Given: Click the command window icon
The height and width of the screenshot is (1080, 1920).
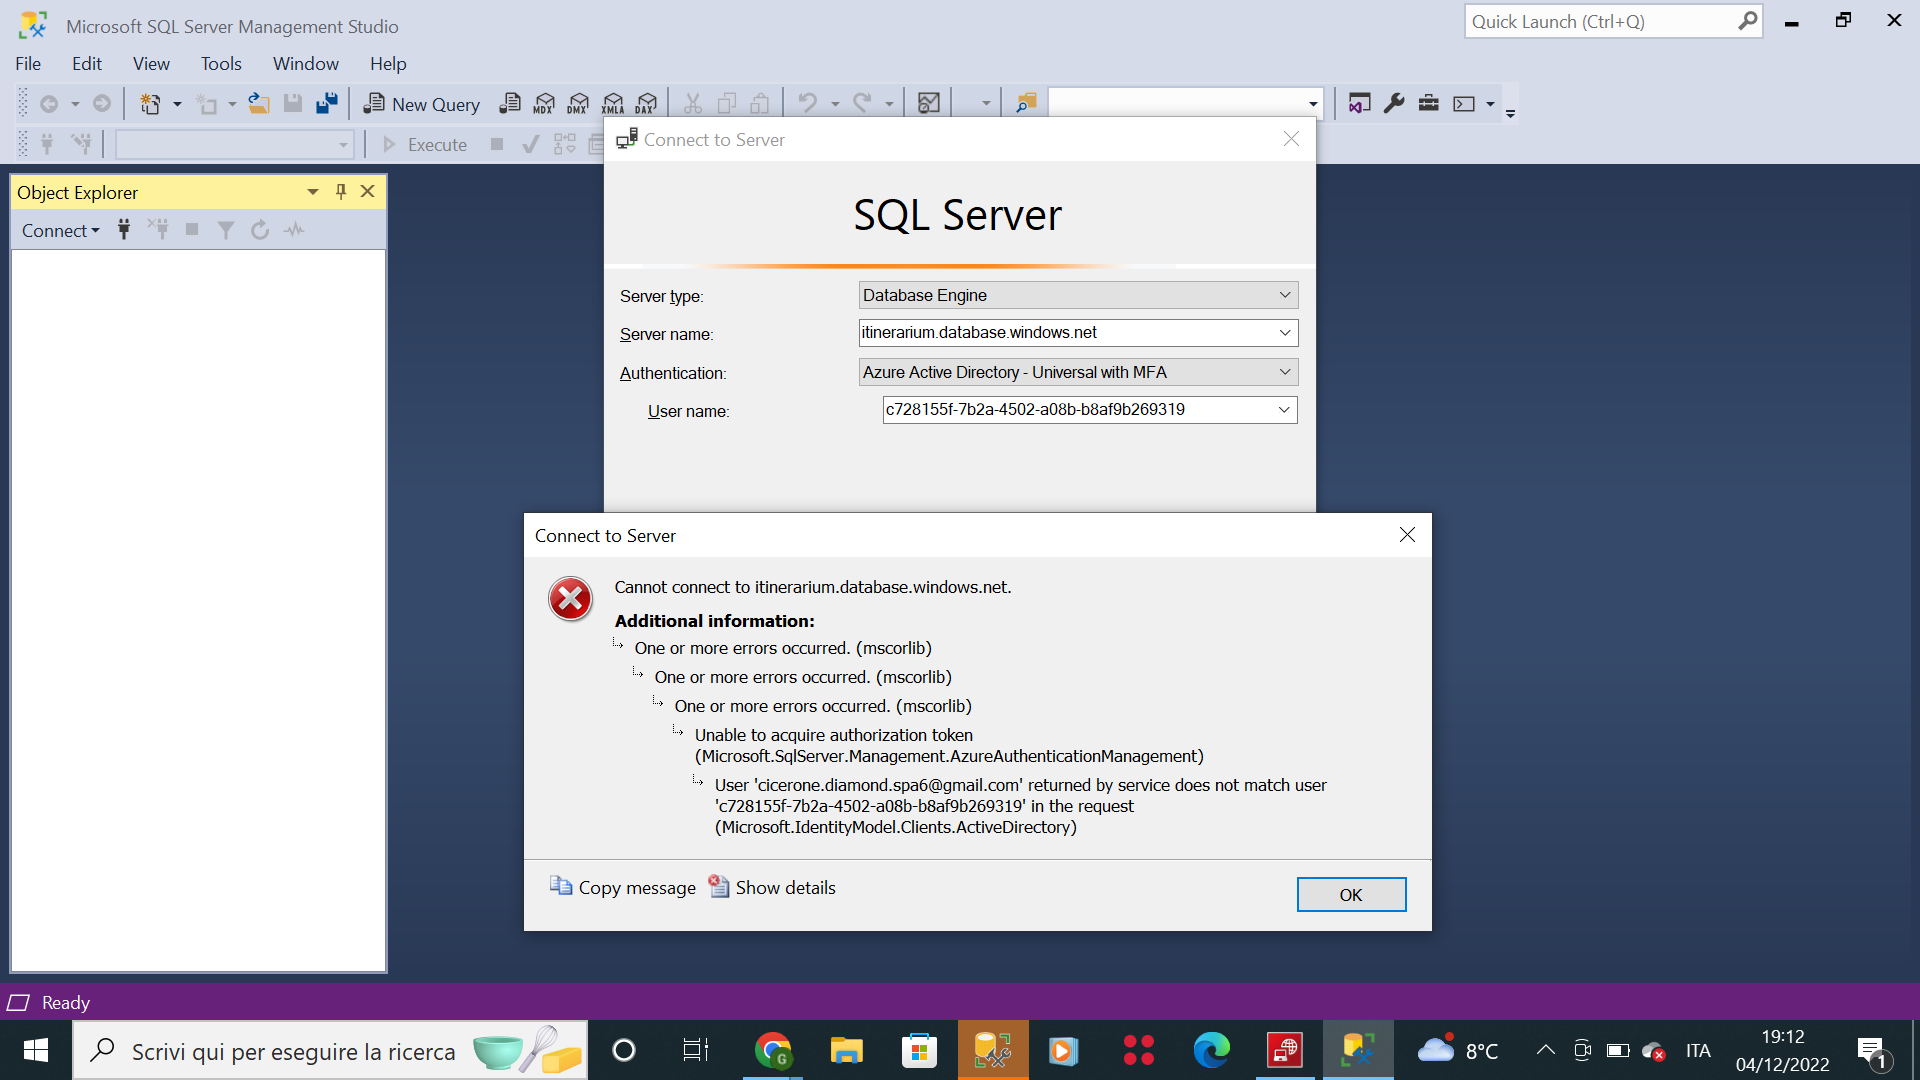Looking at the screenshot, I should tap(1464, 103).
